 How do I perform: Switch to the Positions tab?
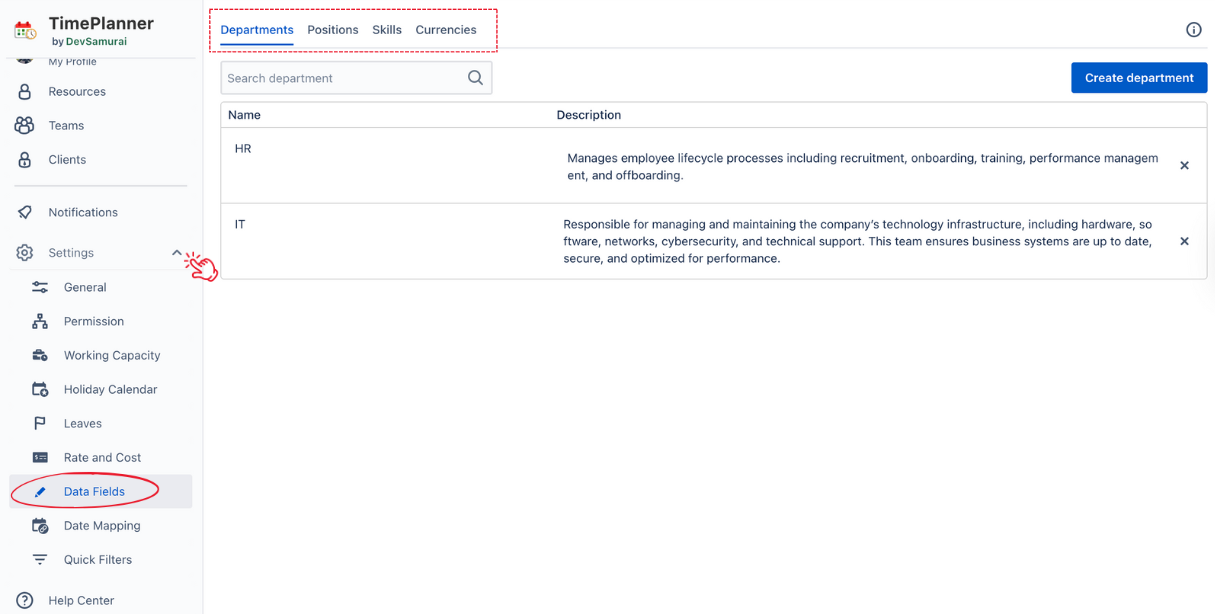click(332, 30)
